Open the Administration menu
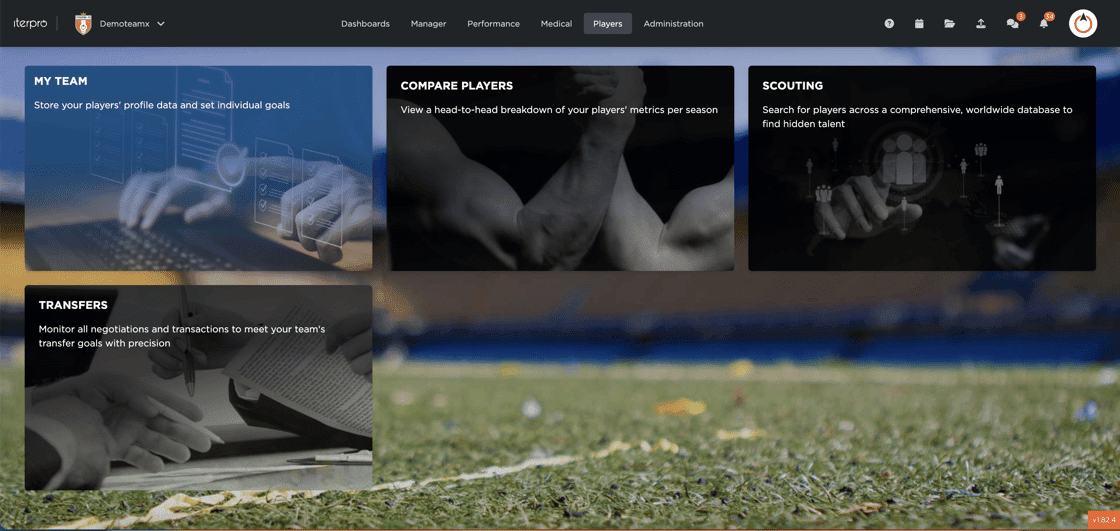The image size is (1120, 531). pyautogui.click(x=674, y=24)
